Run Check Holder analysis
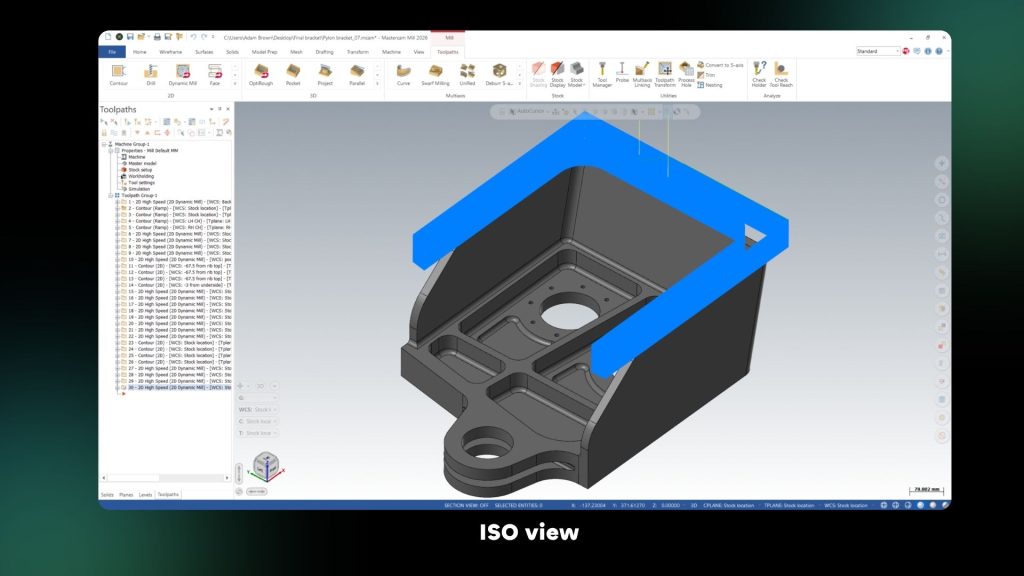The width and height of the screenshot is (1024, 576). 759,74
